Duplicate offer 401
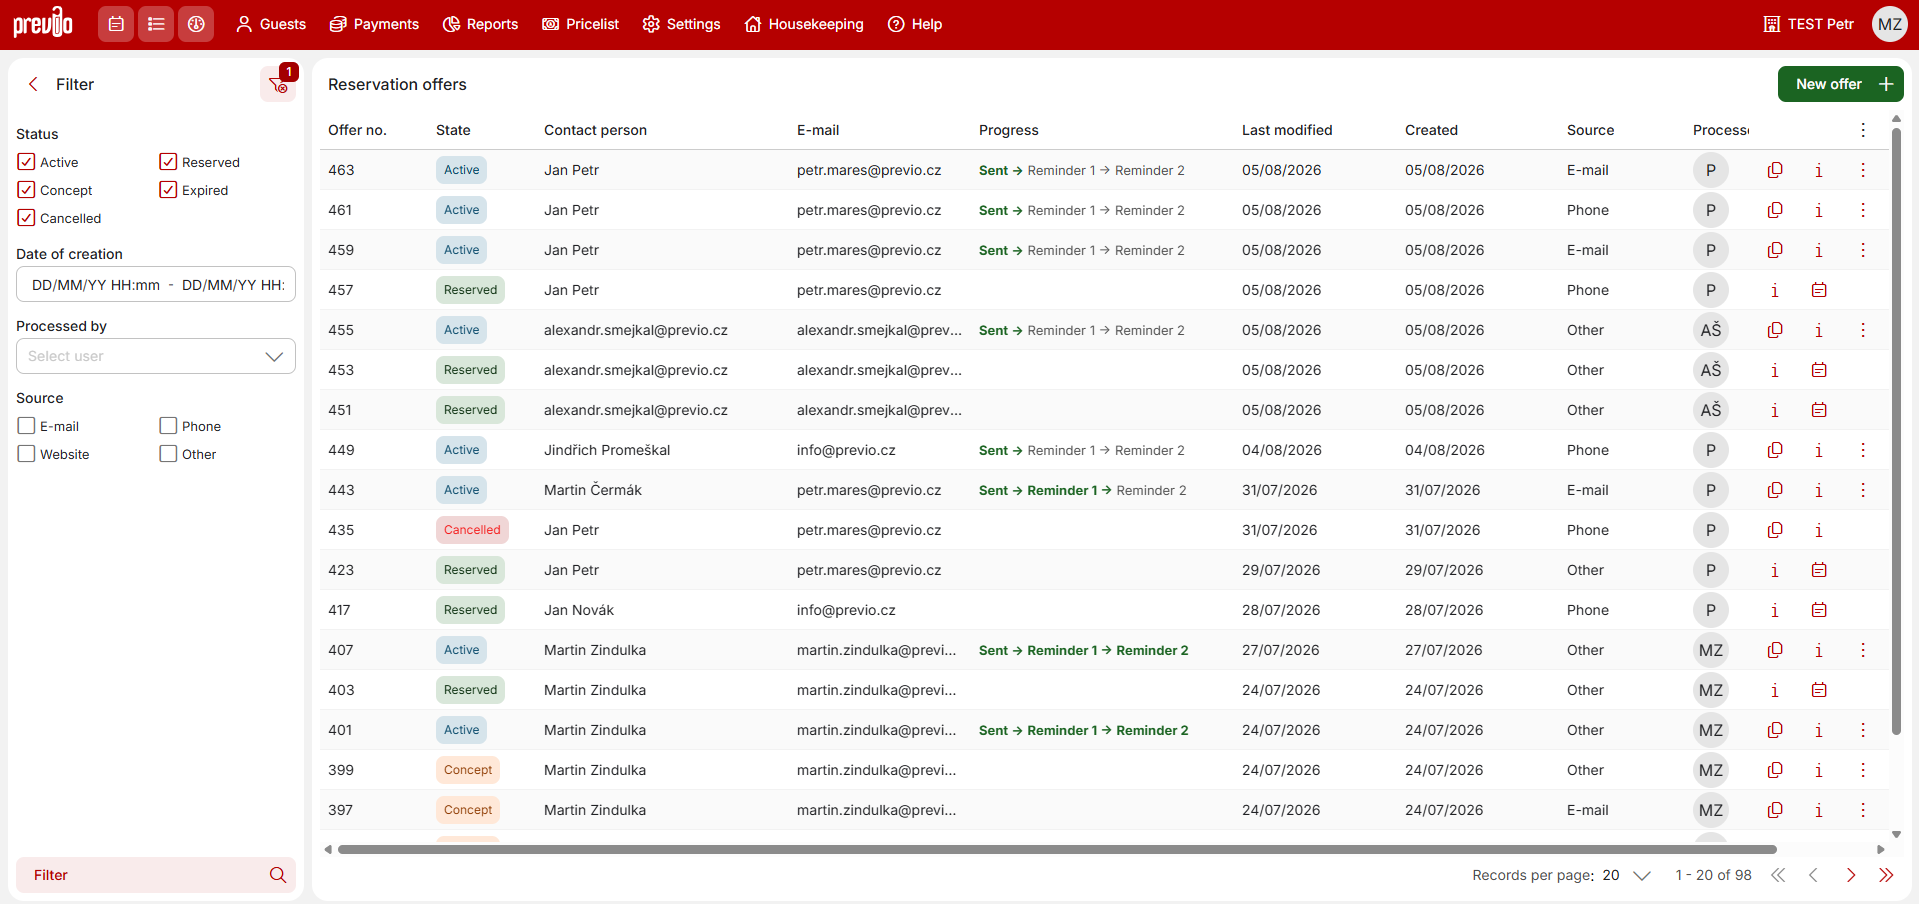 click(1775, 730)
